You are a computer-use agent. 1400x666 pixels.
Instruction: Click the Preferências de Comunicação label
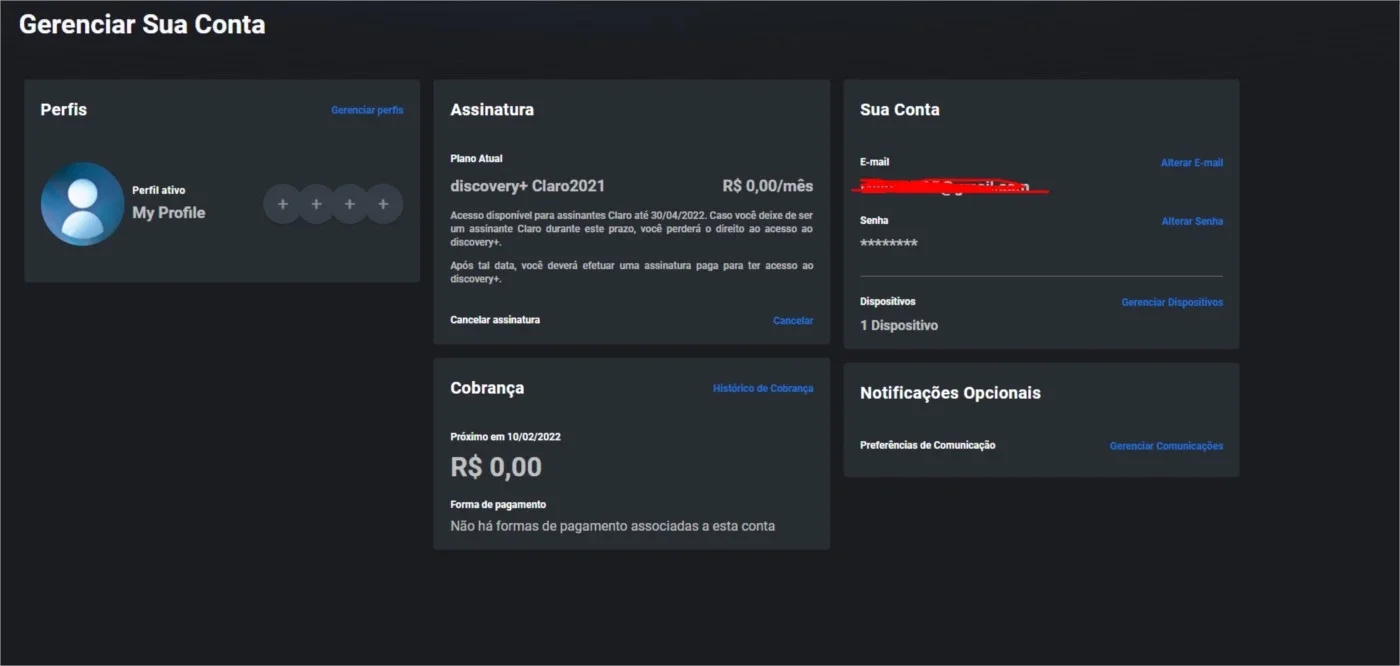pos(928,445)
